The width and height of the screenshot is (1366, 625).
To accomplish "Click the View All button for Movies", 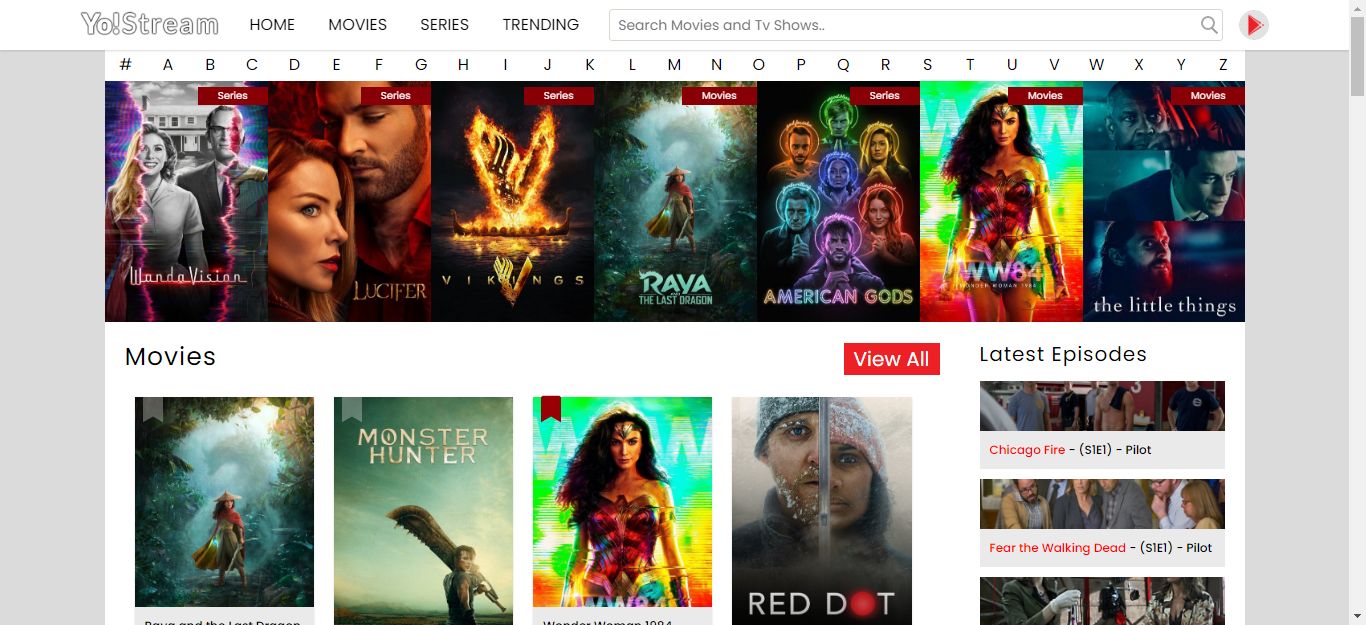I will pyautogui.click(x=891, y=359).
